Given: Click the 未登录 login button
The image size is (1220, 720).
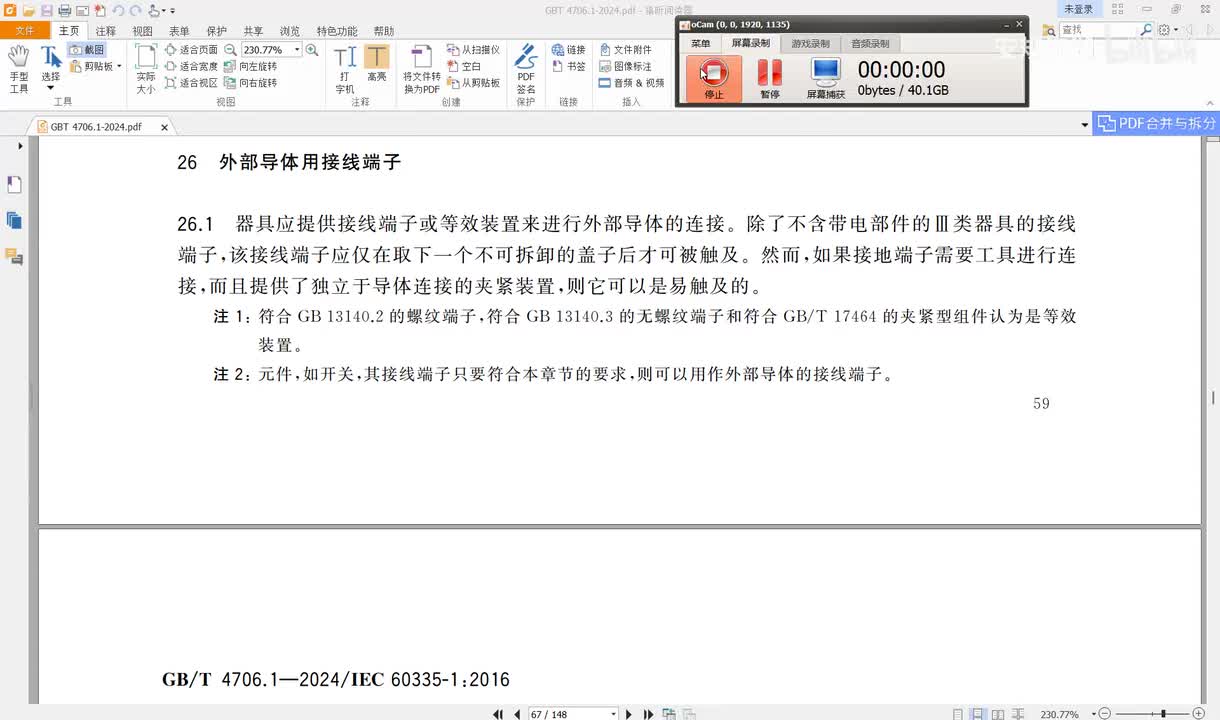Looking at the screenshot, I should pyautogui.click(x=1079, y=9).
